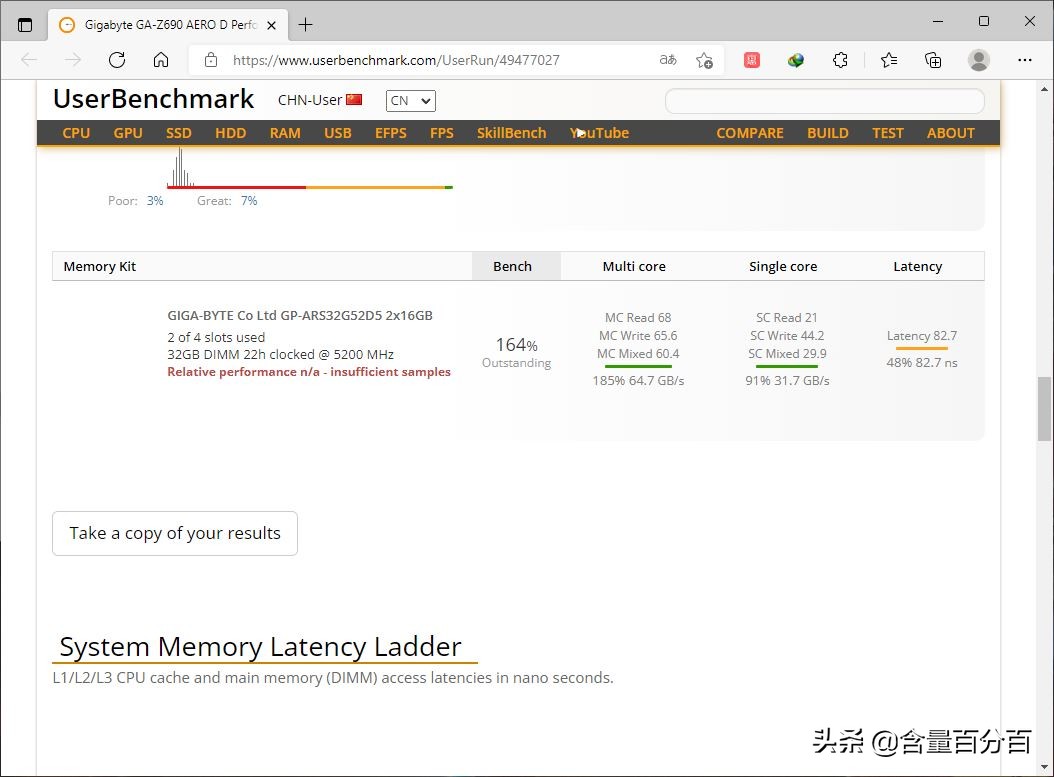Click the browser profile avatar
Viewport: 1054px width, 777px height.
pyautogui.click(x=978, y=60)
